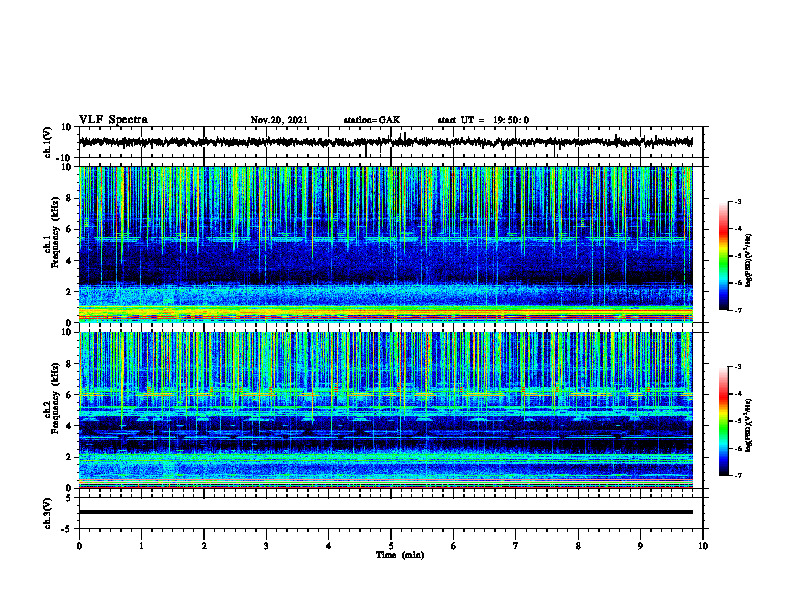Click the ch.3(V) flat black trace
This screenshot has height=612, width=792.
coord(386,512)
